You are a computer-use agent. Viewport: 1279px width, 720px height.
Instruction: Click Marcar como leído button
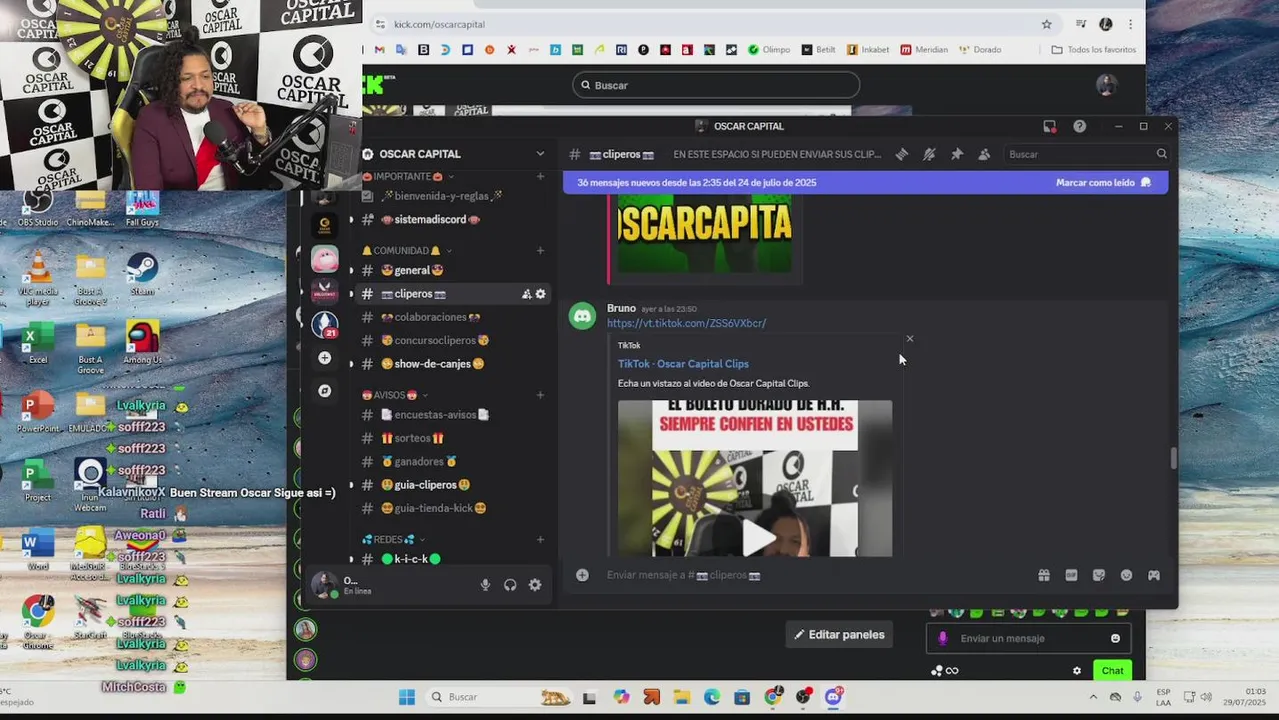point(1103,183)
